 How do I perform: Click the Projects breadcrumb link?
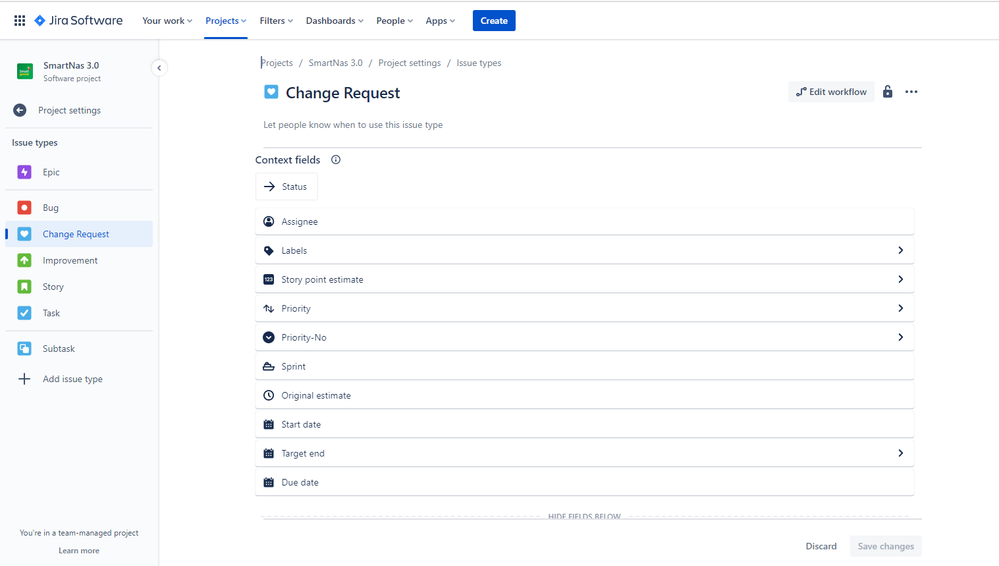click(277, 62)
